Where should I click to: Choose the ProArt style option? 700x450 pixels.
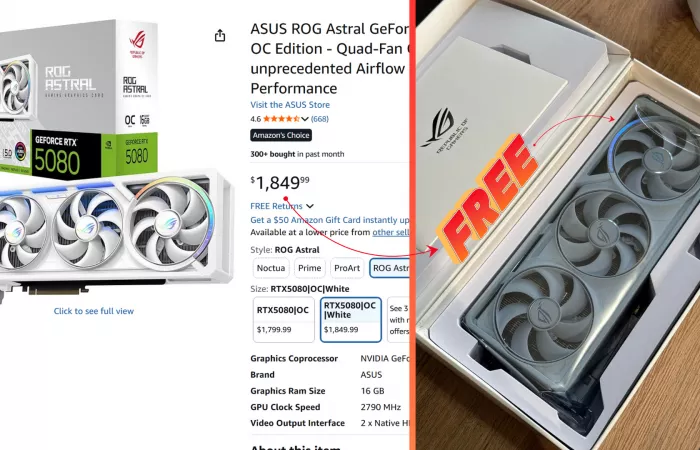coord(347,268)
